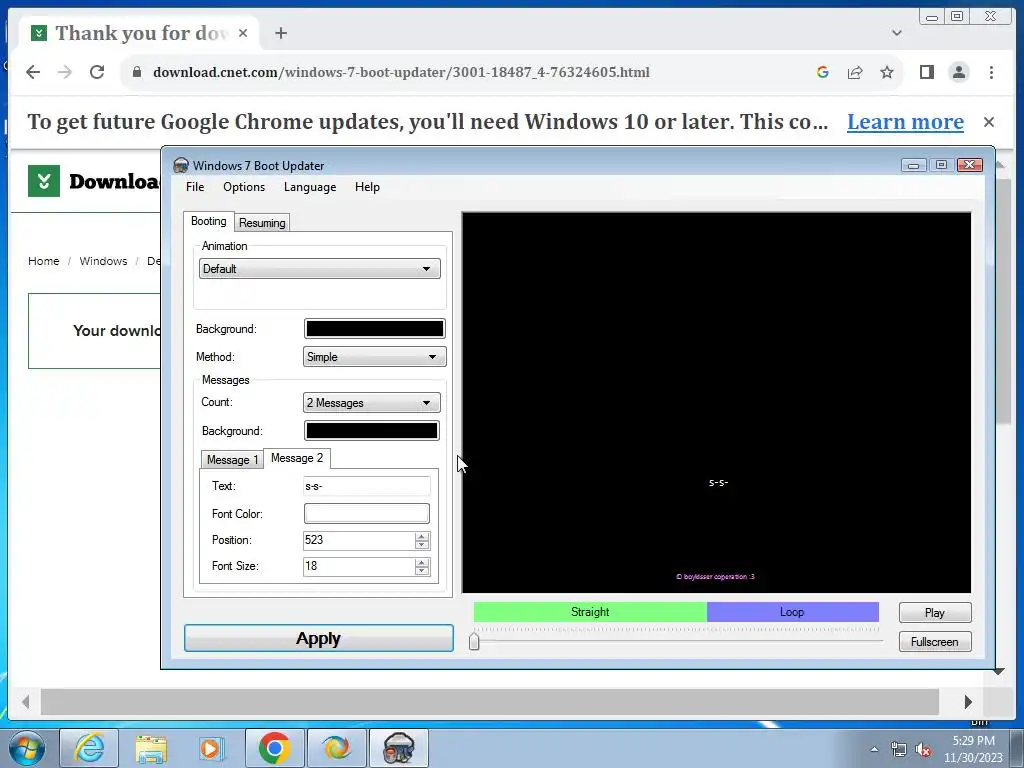Open Windows Explorer from taskbar
The height and width of the screenshot is (768, 1024).
pyautogui.click(x=150, y=748)
